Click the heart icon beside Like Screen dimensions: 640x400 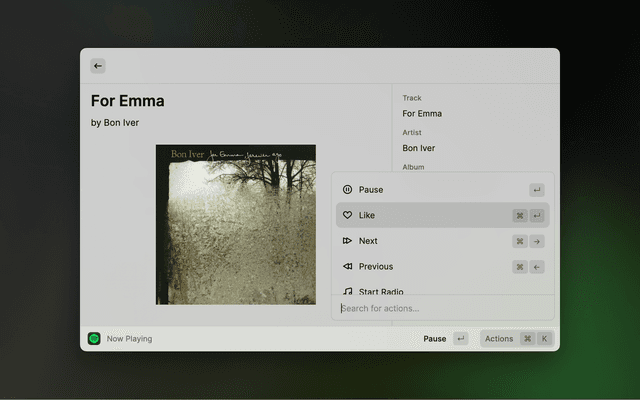tap(347, 215)
